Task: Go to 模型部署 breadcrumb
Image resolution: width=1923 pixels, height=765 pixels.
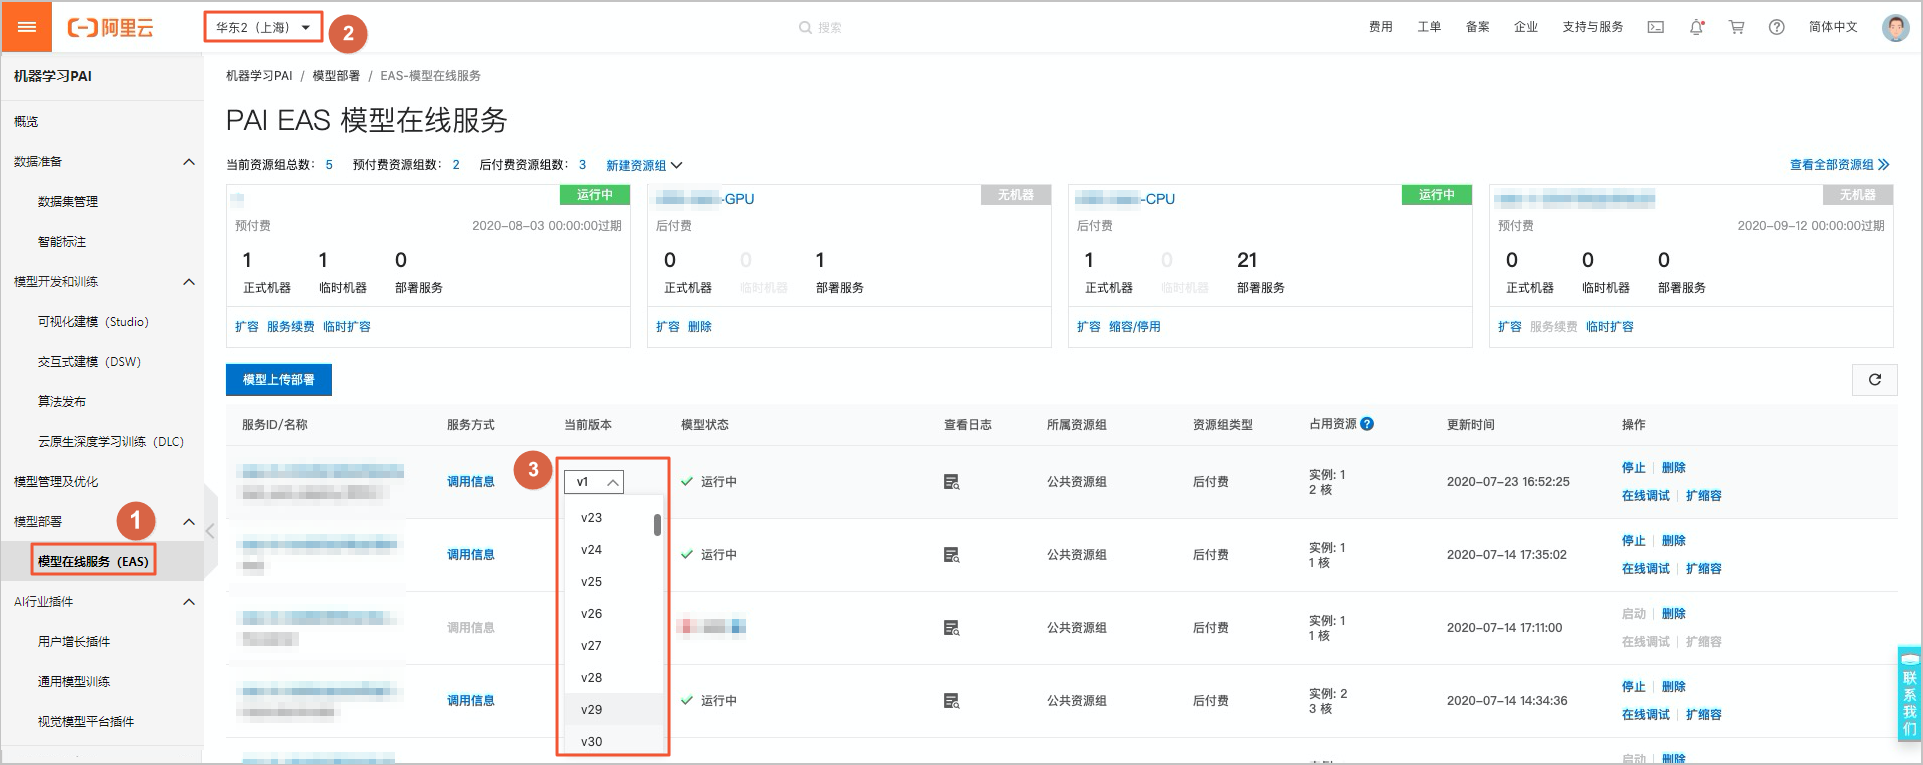Action: point(336,76)
